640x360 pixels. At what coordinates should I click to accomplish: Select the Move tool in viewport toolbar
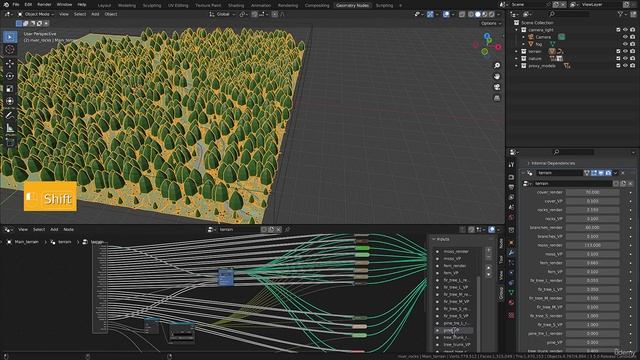click(x=10, y=64)
